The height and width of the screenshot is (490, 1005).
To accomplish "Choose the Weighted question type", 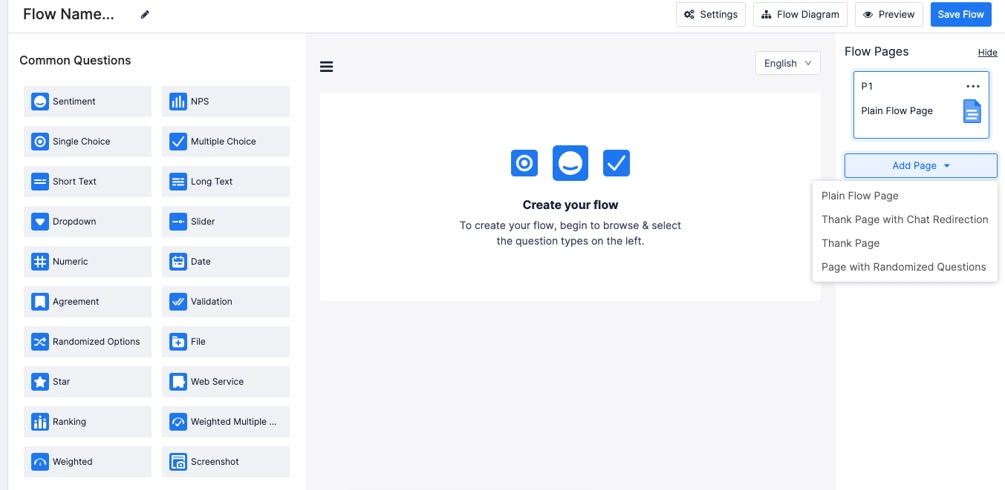I will (x=88, y=462).
